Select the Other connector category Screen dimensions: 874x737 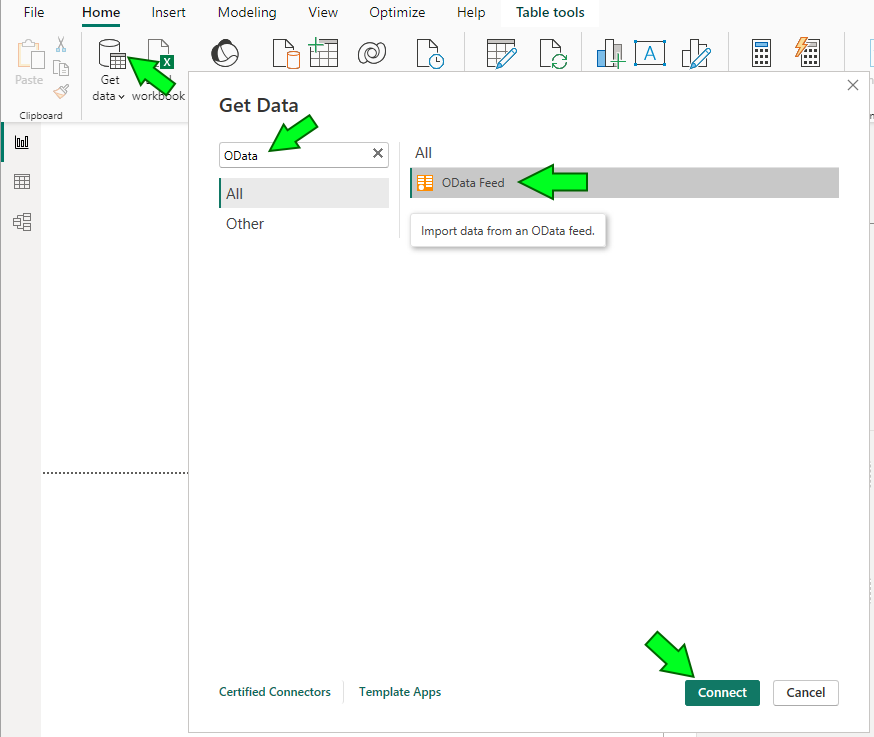point(304,224)
